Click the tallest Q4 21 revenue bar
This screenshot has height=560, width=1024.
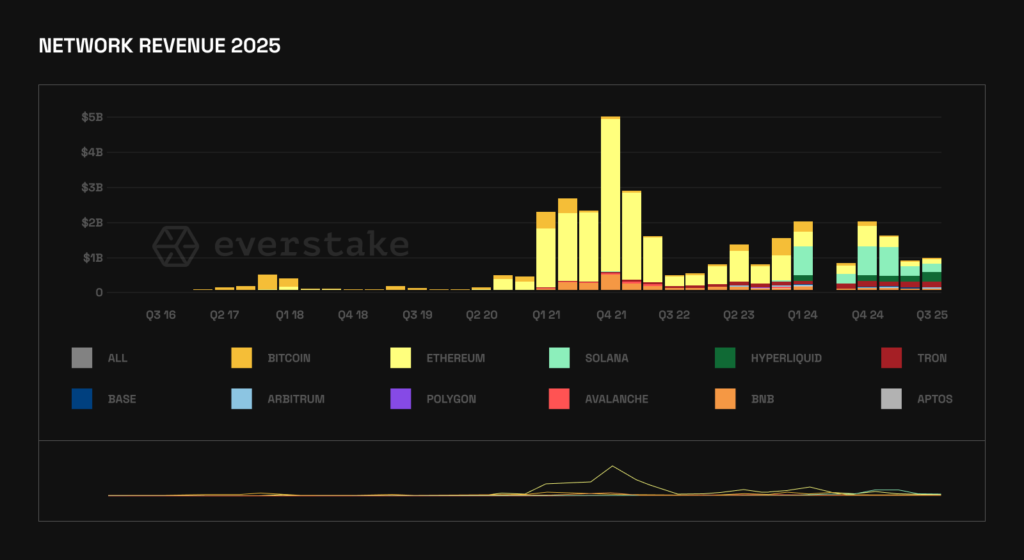610,200
